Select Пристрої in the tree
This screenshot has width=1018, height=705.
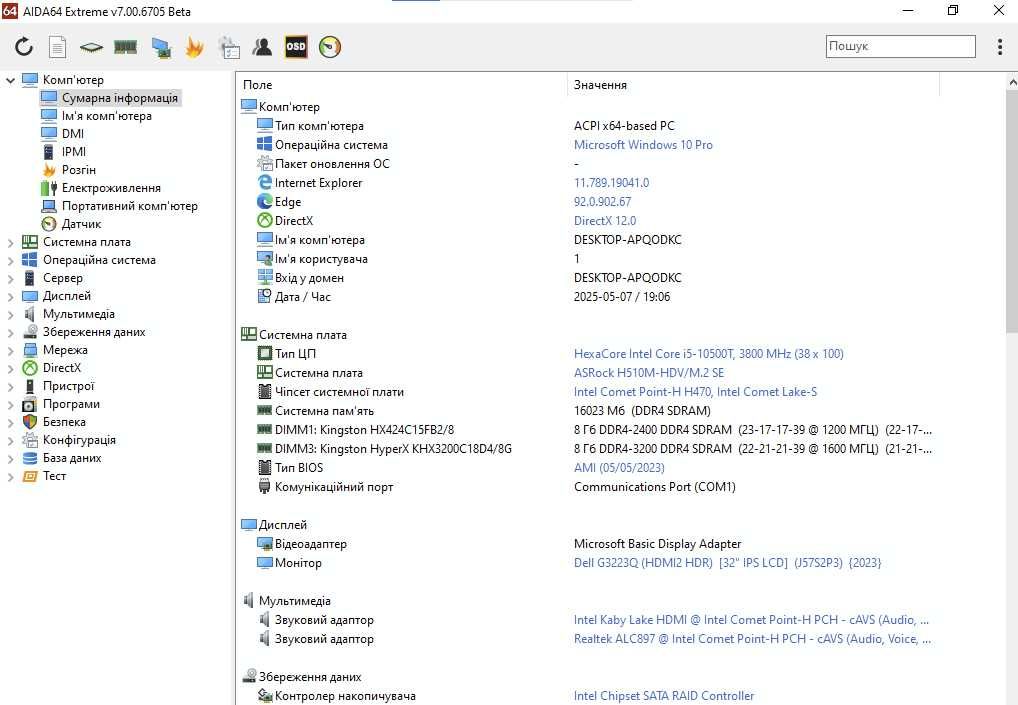coord(68,386)
